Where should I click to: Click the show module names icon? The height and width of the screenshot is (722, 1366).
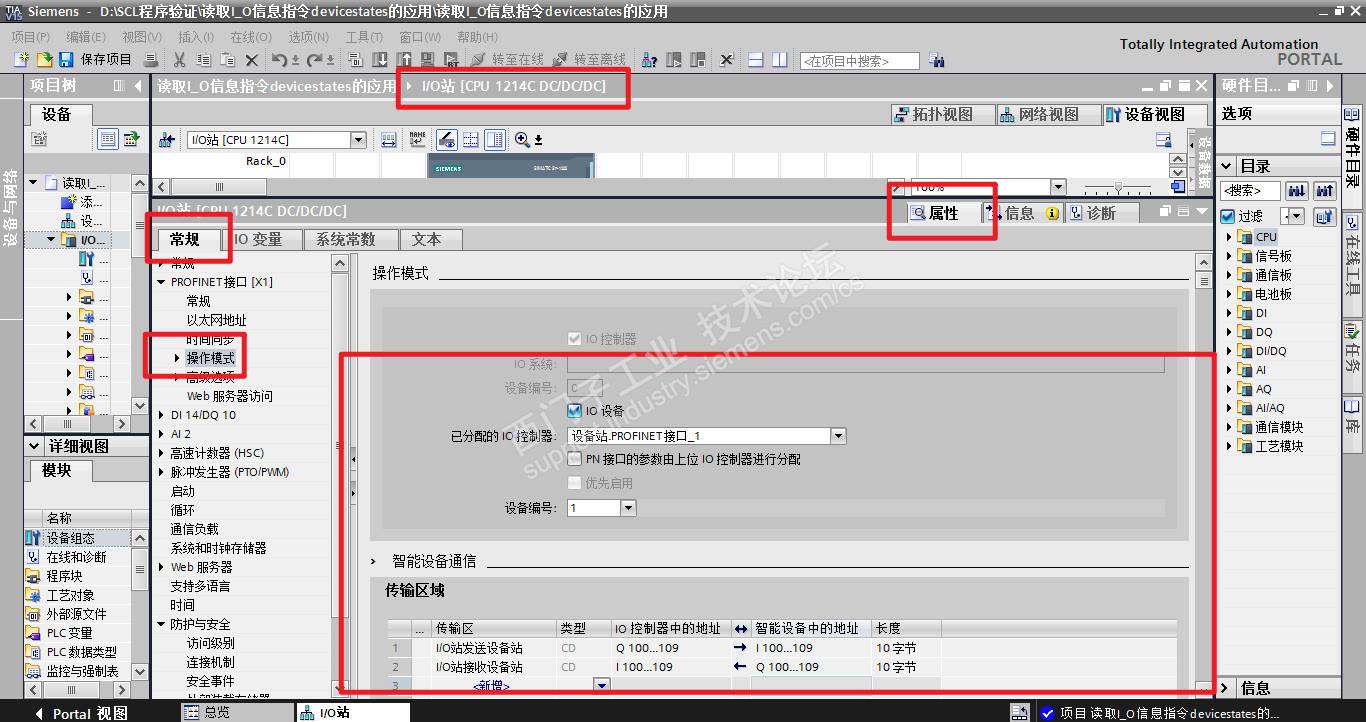418,140
